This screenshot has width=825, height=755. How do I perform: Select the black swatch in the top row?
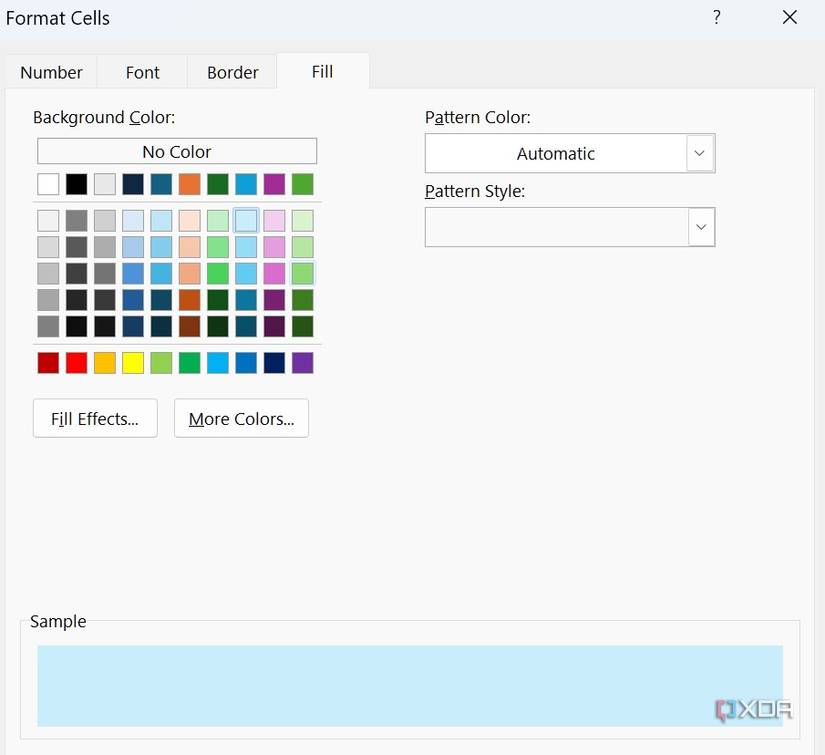(75, 184)
